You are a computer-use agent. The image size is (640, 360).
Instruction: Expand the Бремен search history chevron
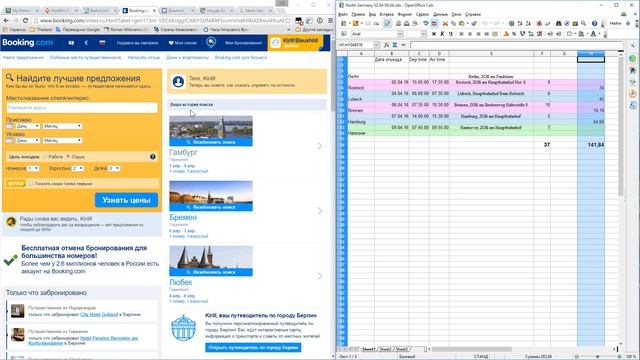[320, 211]
